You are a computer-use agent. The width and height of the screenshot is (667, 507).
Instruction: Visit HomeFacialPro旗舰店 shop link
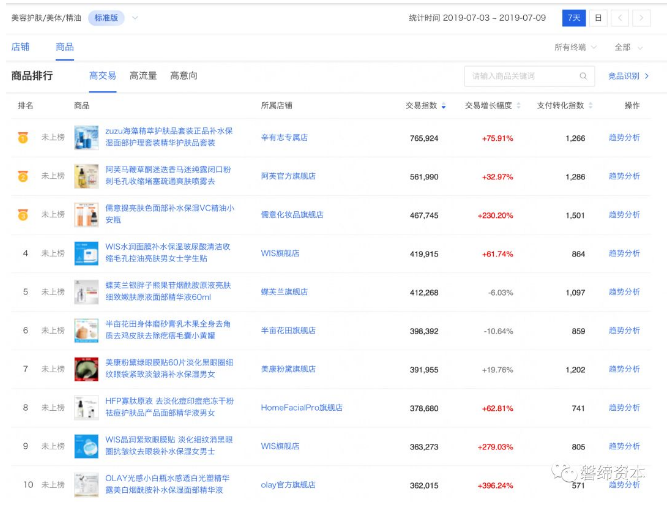point(302,408)
